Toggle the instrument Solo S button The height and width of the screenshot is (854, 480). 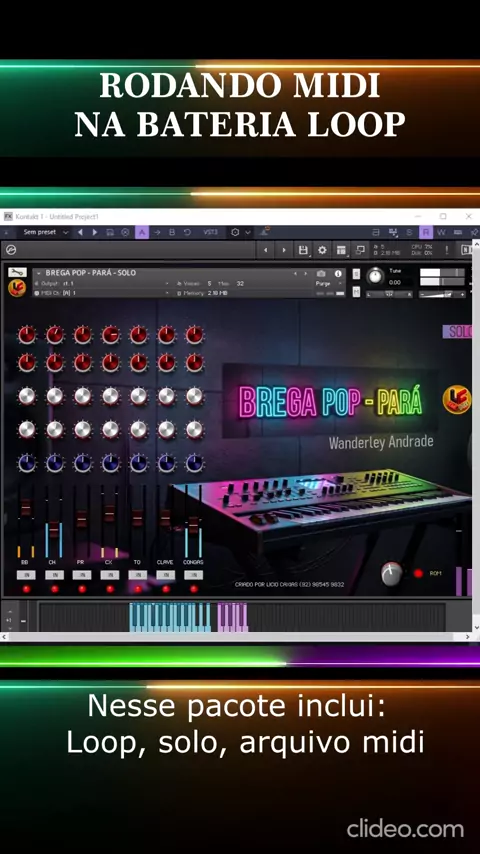pos(356,274)
